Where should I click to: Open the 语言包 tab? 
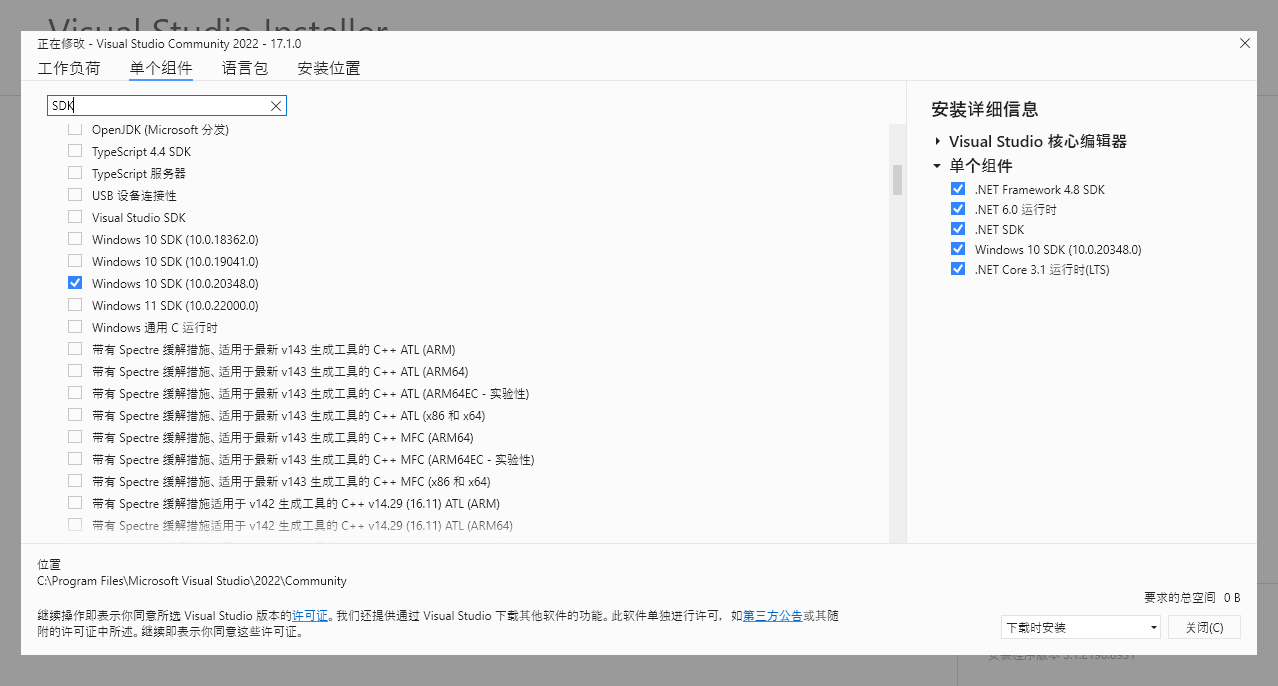pyautogui.click(x=245, y=68)
